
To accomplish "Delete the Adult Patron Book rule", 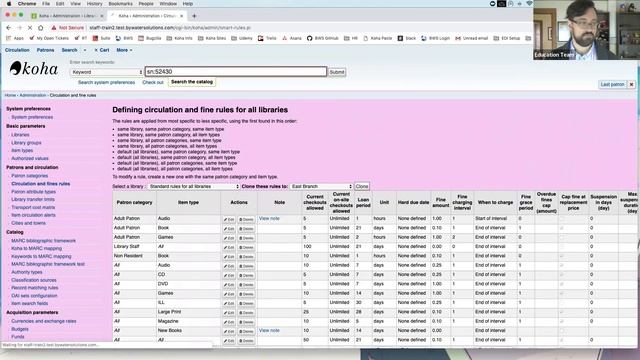I will coord(247,229).
